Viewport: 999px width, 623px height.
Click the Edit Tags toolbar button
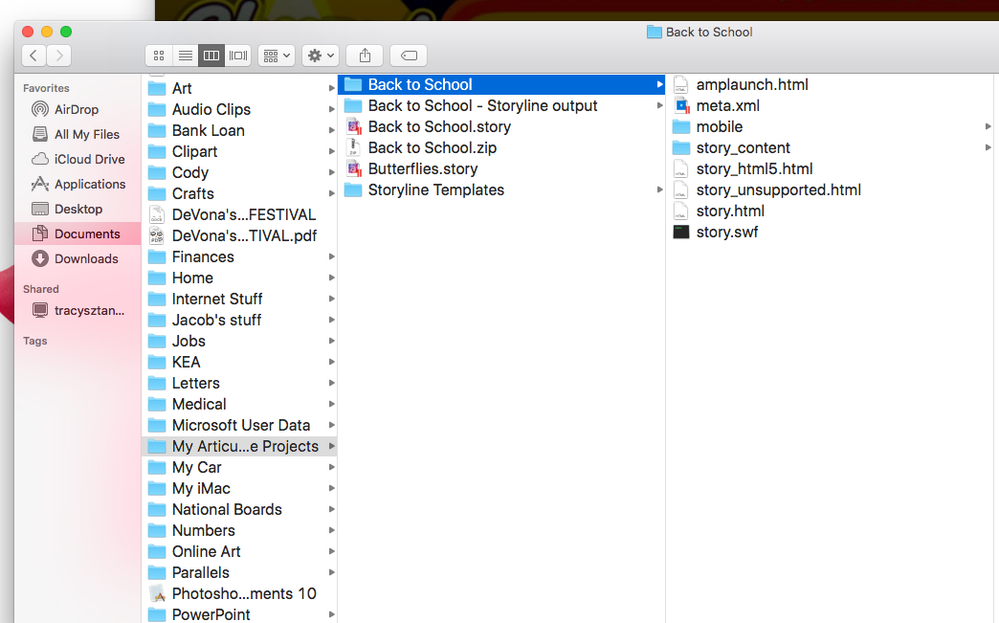[408, 55]
